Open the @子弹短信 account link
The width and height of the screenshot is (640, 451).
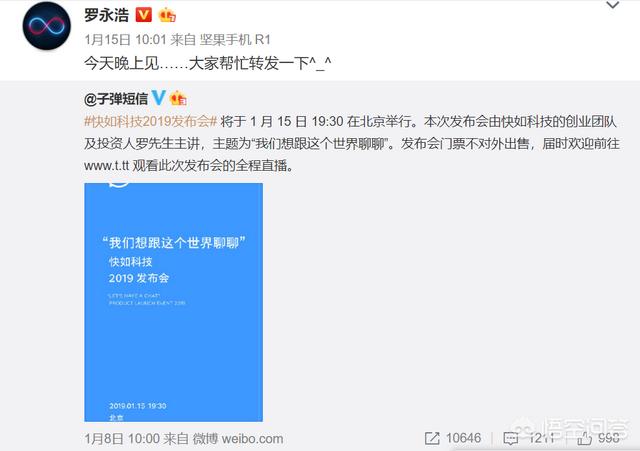[116, 98]
